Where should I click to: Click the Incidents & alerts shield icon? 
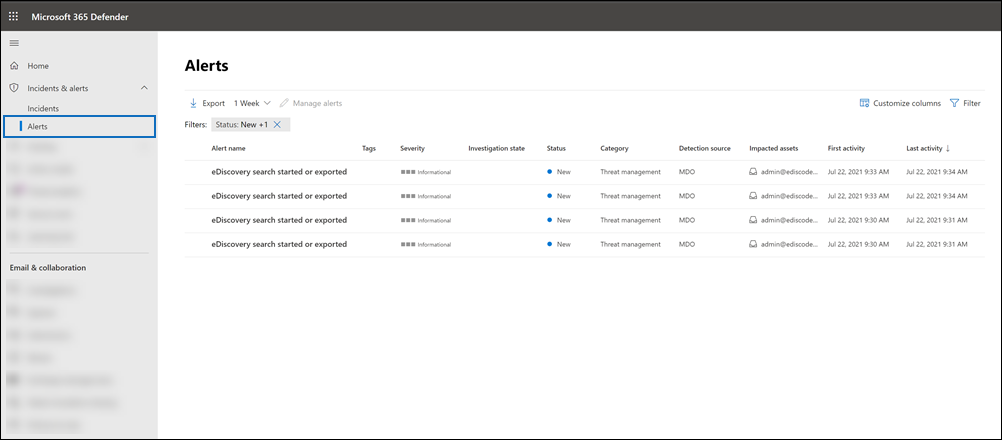point(14,88)
